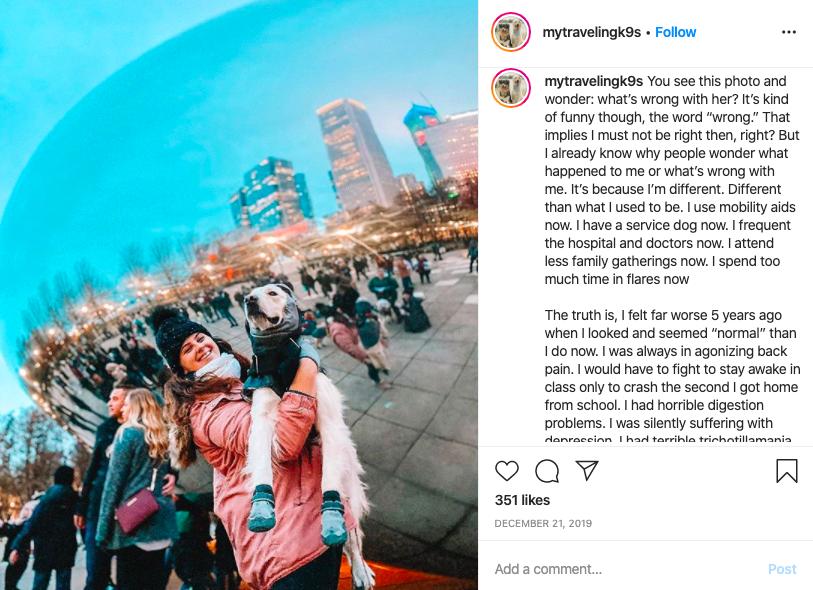Viewport: 813px width, 590px height.
Task: Open mytravelingk9s username in the caption
Action: (594, 81)
